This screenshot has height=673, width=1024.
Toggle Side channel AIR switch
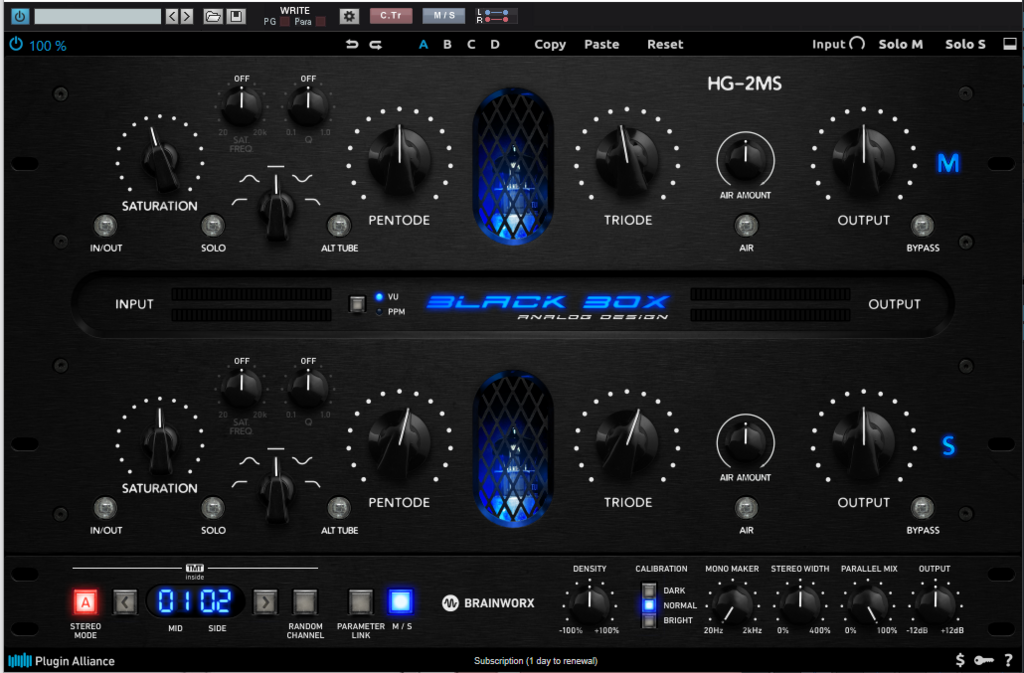point(746,508)
